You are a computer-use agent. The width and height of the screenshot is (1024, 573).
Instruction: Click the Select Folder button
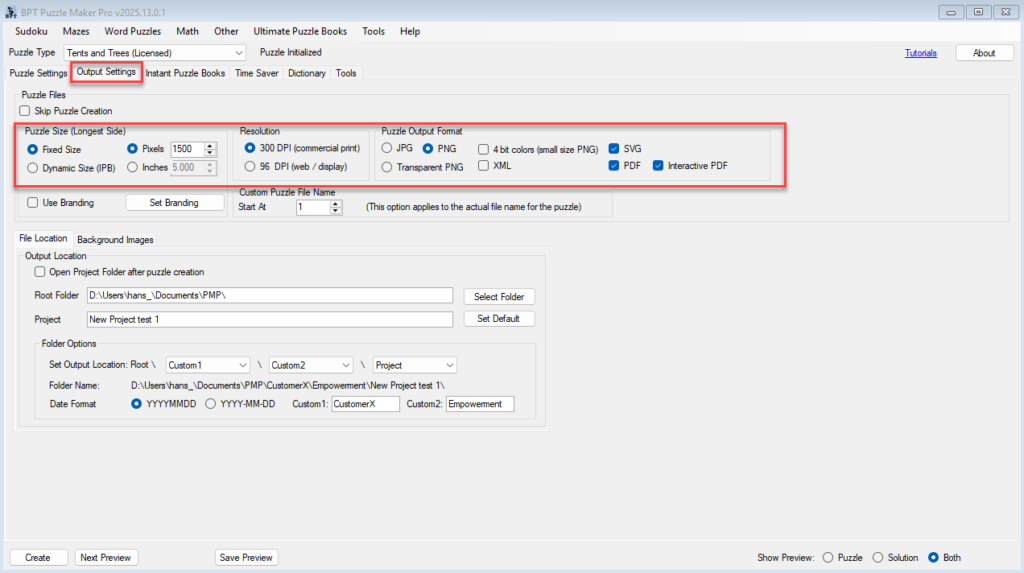499,297
